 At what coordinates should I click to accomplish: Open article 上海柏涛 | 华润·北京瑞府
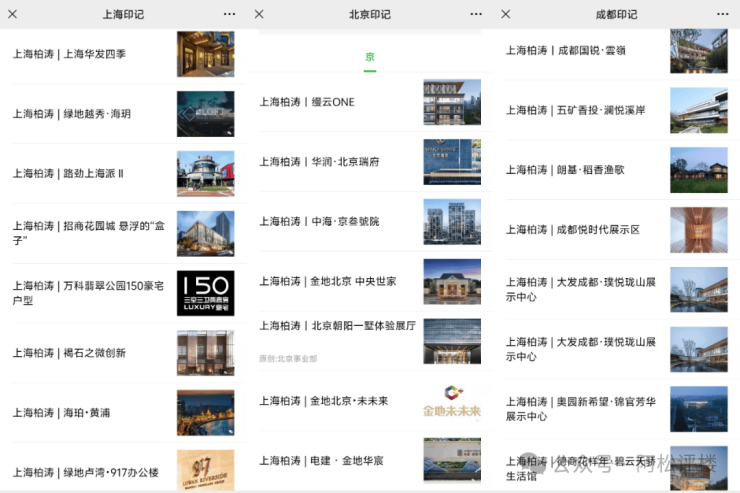tap(319, 162)
